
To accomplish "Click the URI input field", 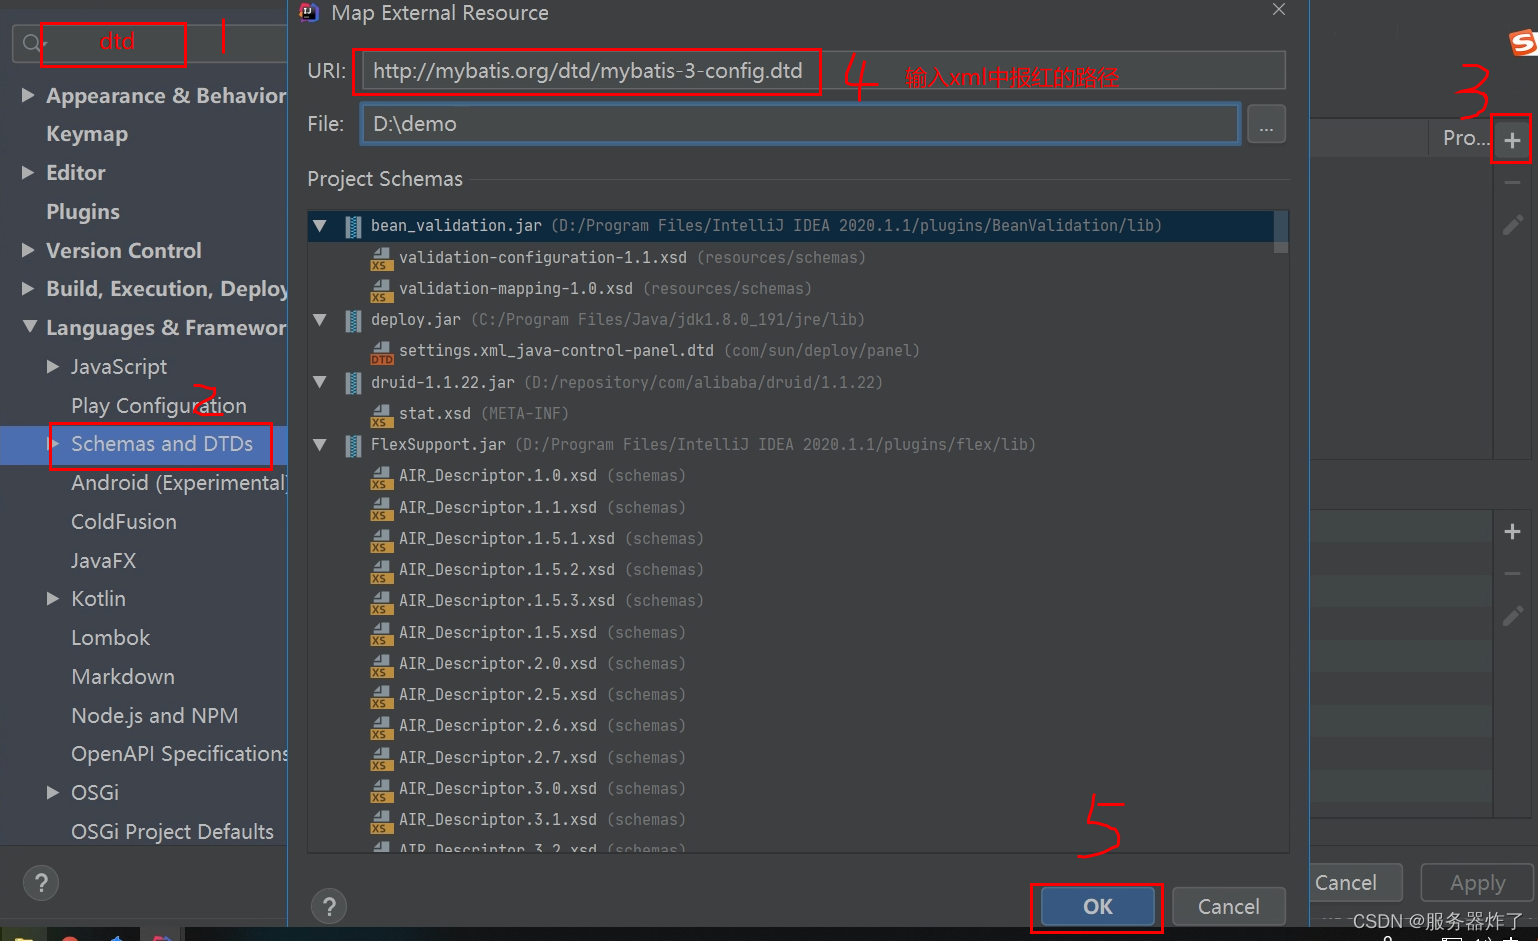I will click(x=822, y=71).
